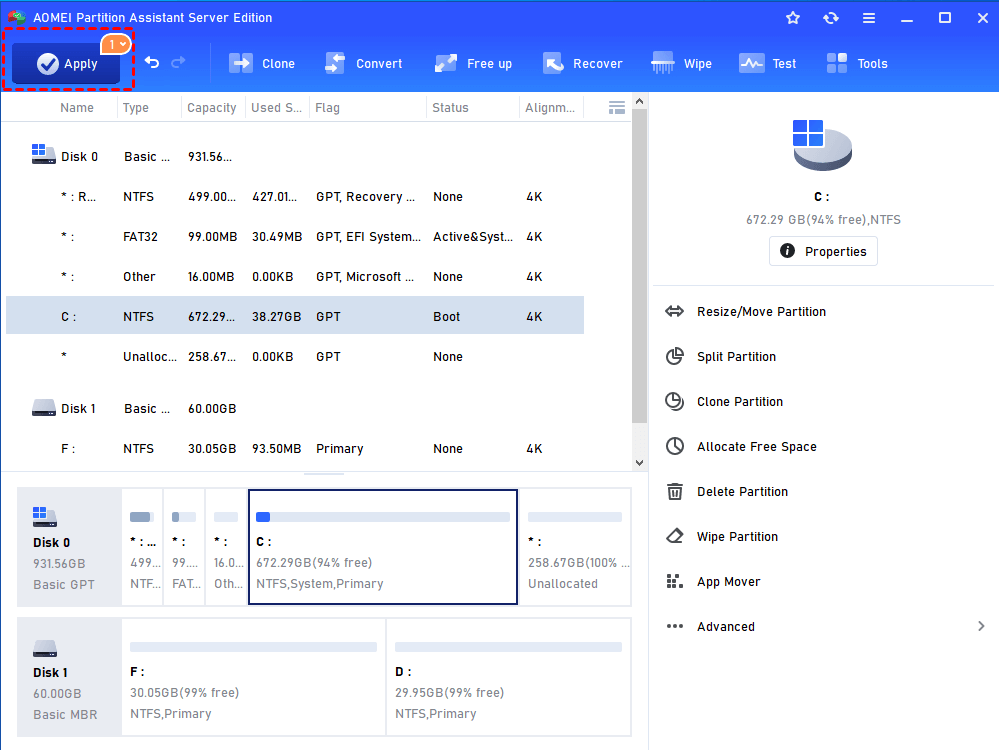Open the Clone tool
This screenshot has height=750, width=999.
coord(262,64)
